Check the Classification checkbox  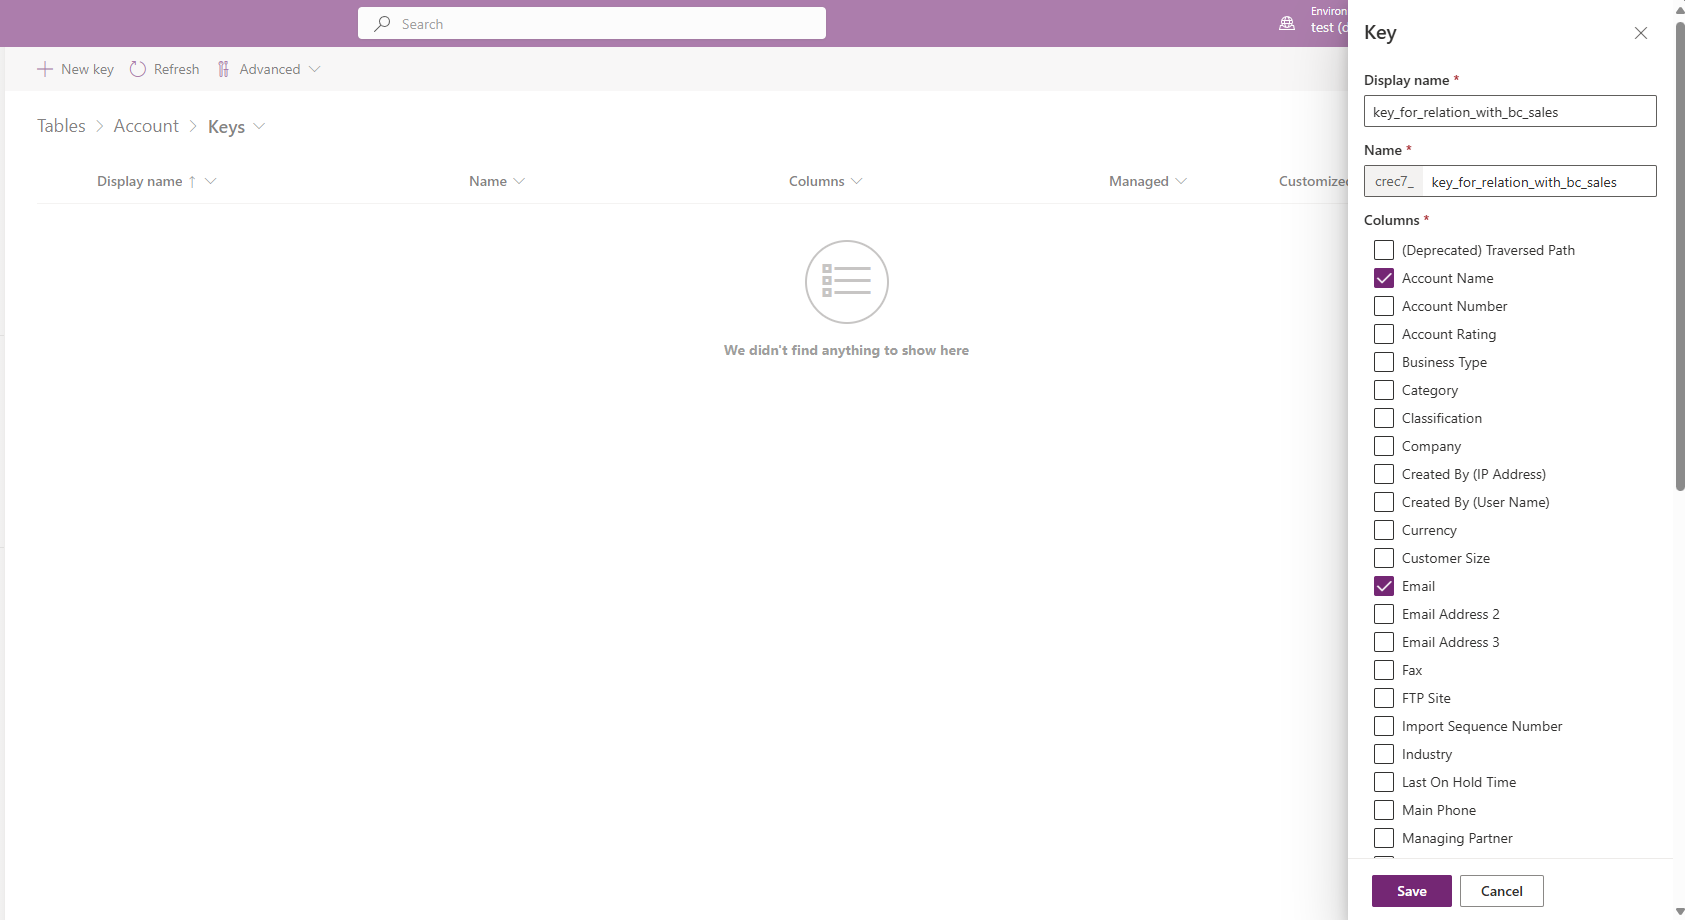click(x=1384, y=418)
